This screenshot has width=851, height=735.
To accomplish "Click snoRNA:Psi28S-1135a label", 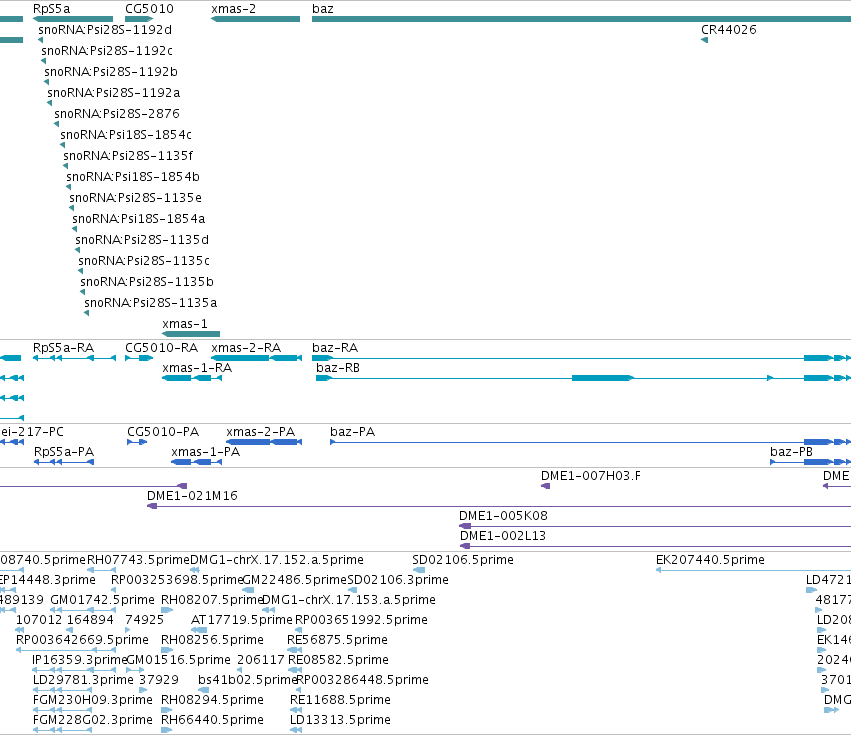I will [150, 302].
